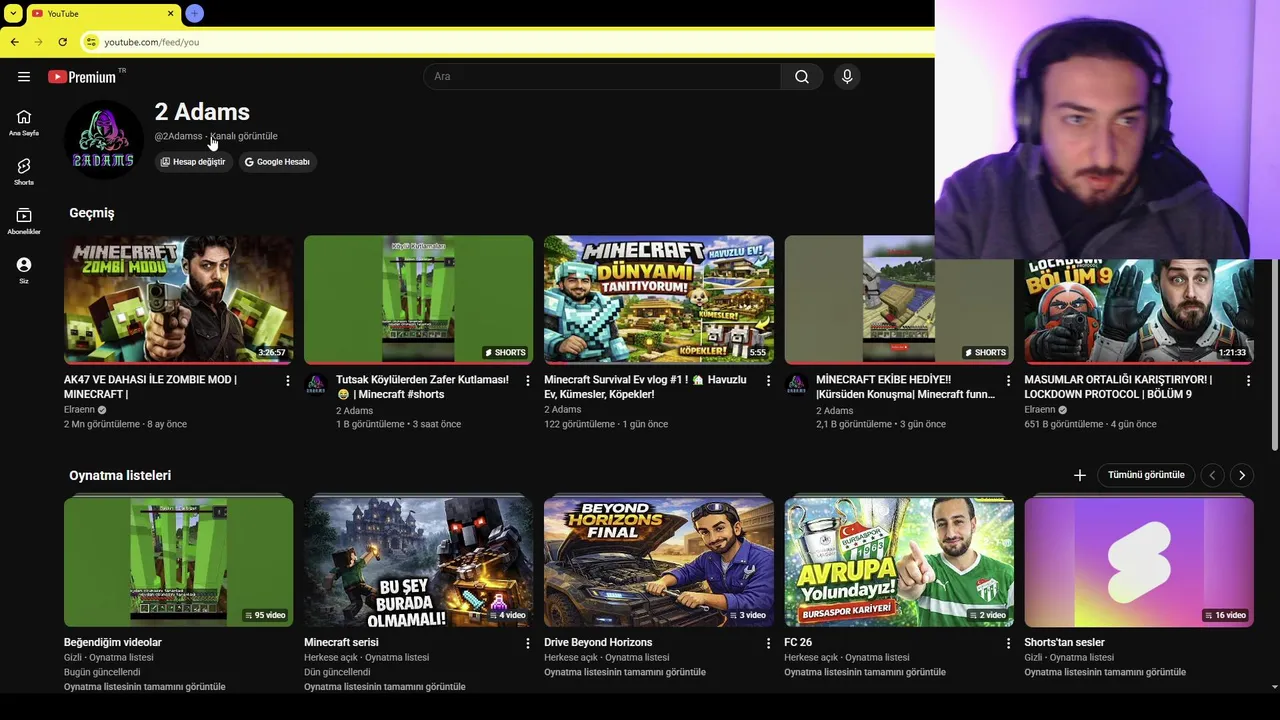The image size is (1280, 720).
Task: View full list under Minecraft serisi
Action: pos(385,687)
